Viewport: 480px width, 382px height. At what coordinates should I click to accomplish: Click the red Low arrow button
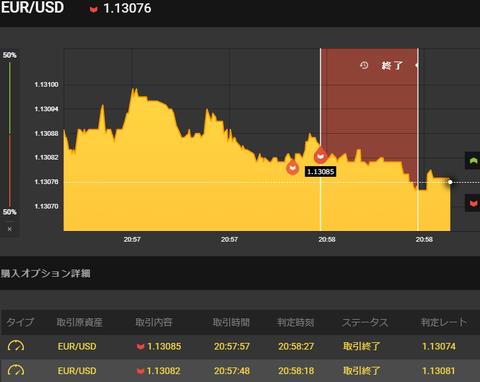[473, 203]
